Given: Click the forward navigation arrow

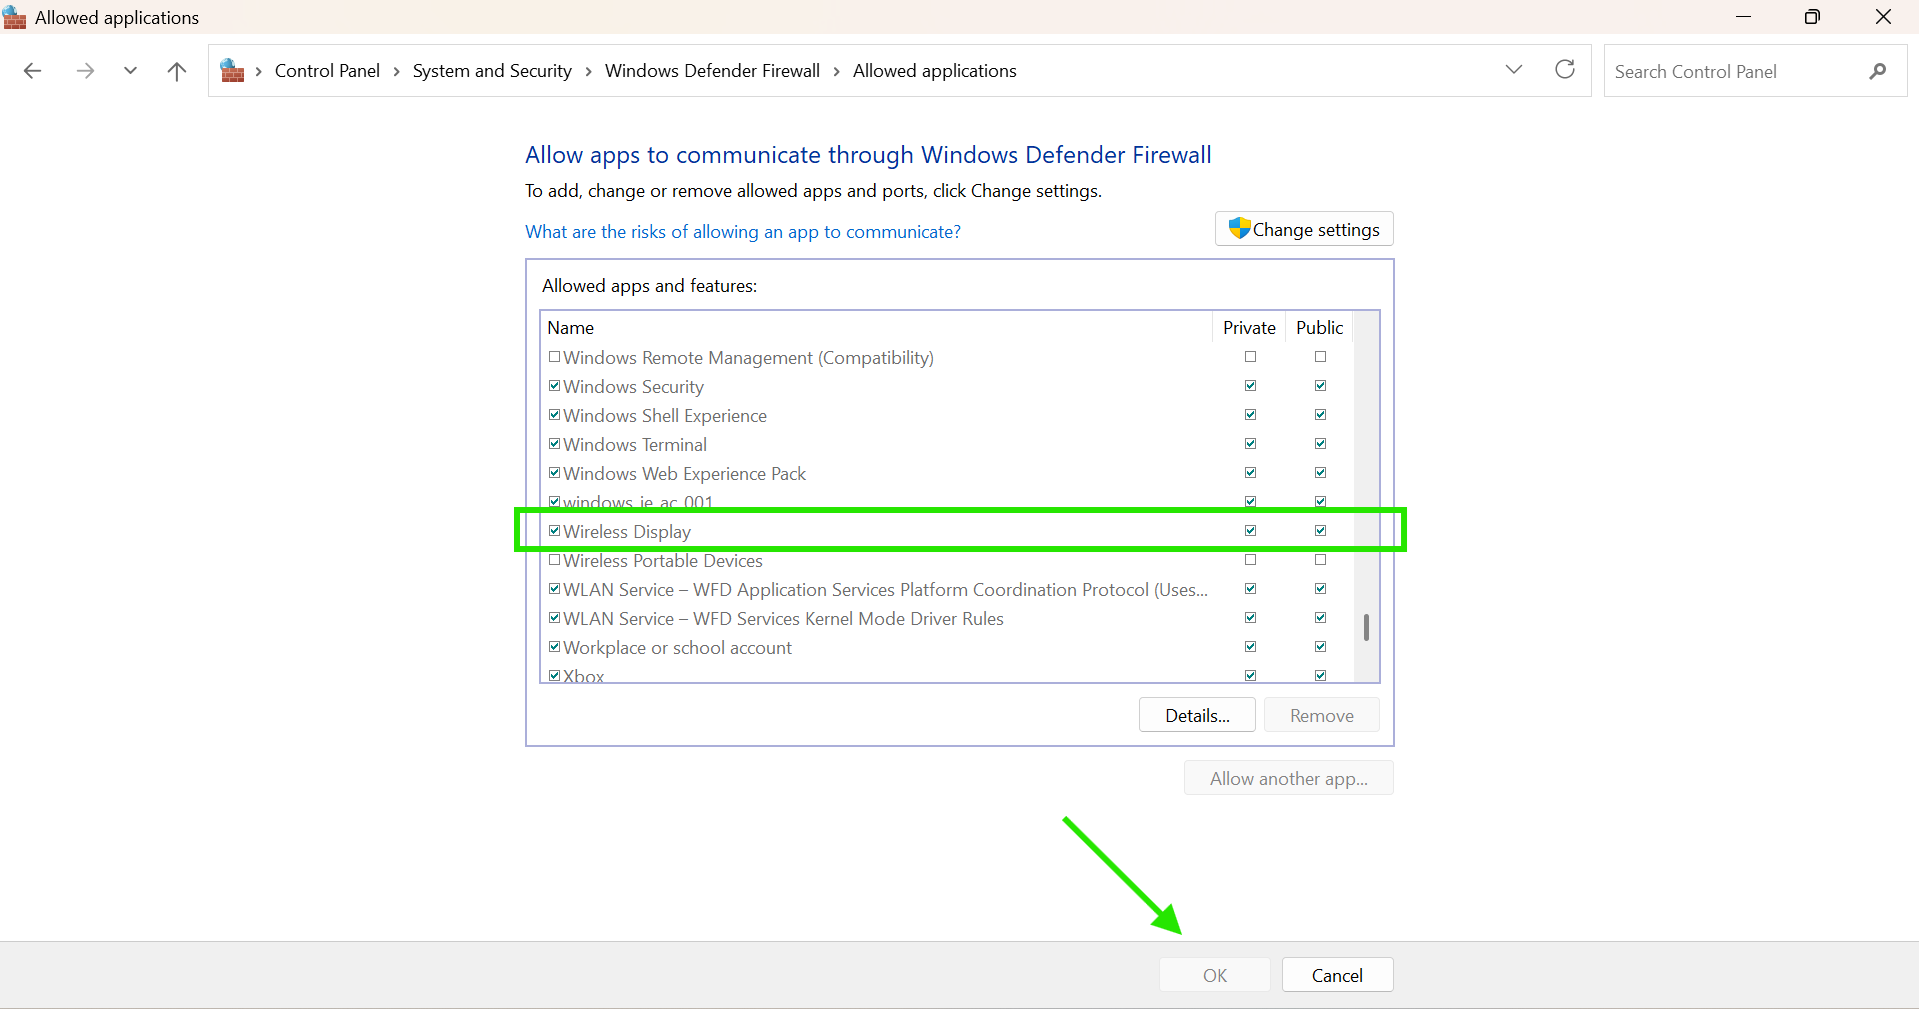Looking at the screenshot, I should (85, 71).
